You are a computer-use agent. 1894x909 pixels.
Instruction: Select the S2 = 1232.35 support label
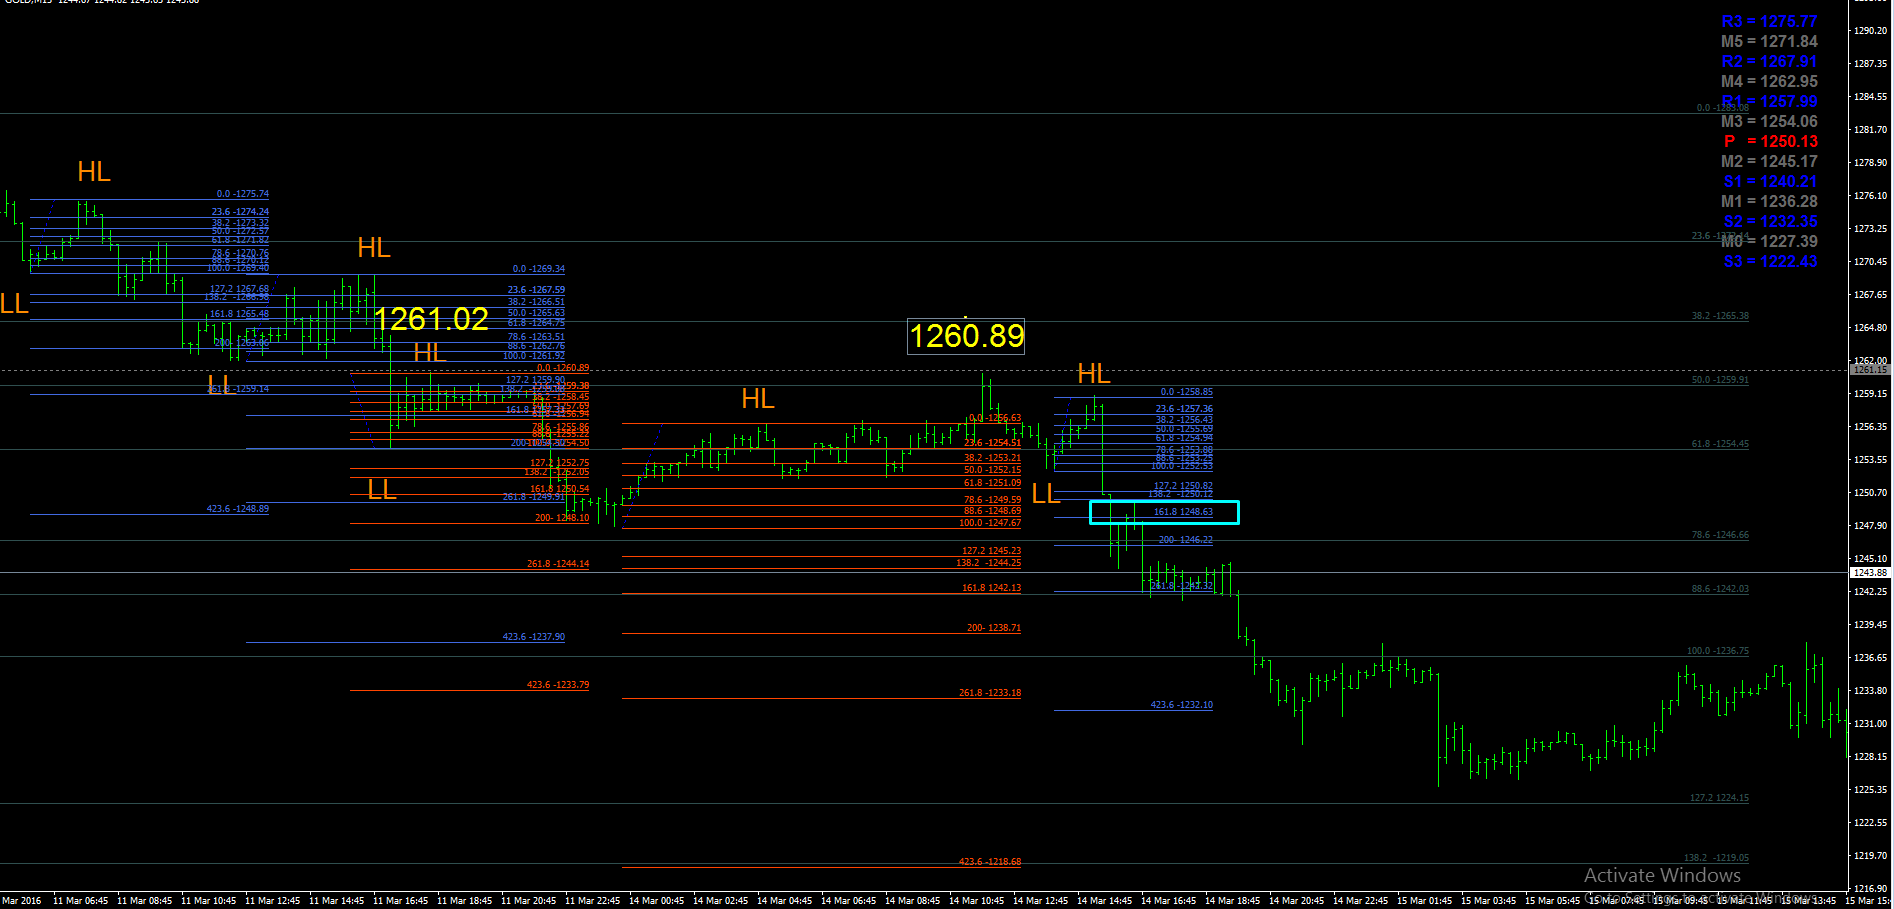click(1771, 222)
